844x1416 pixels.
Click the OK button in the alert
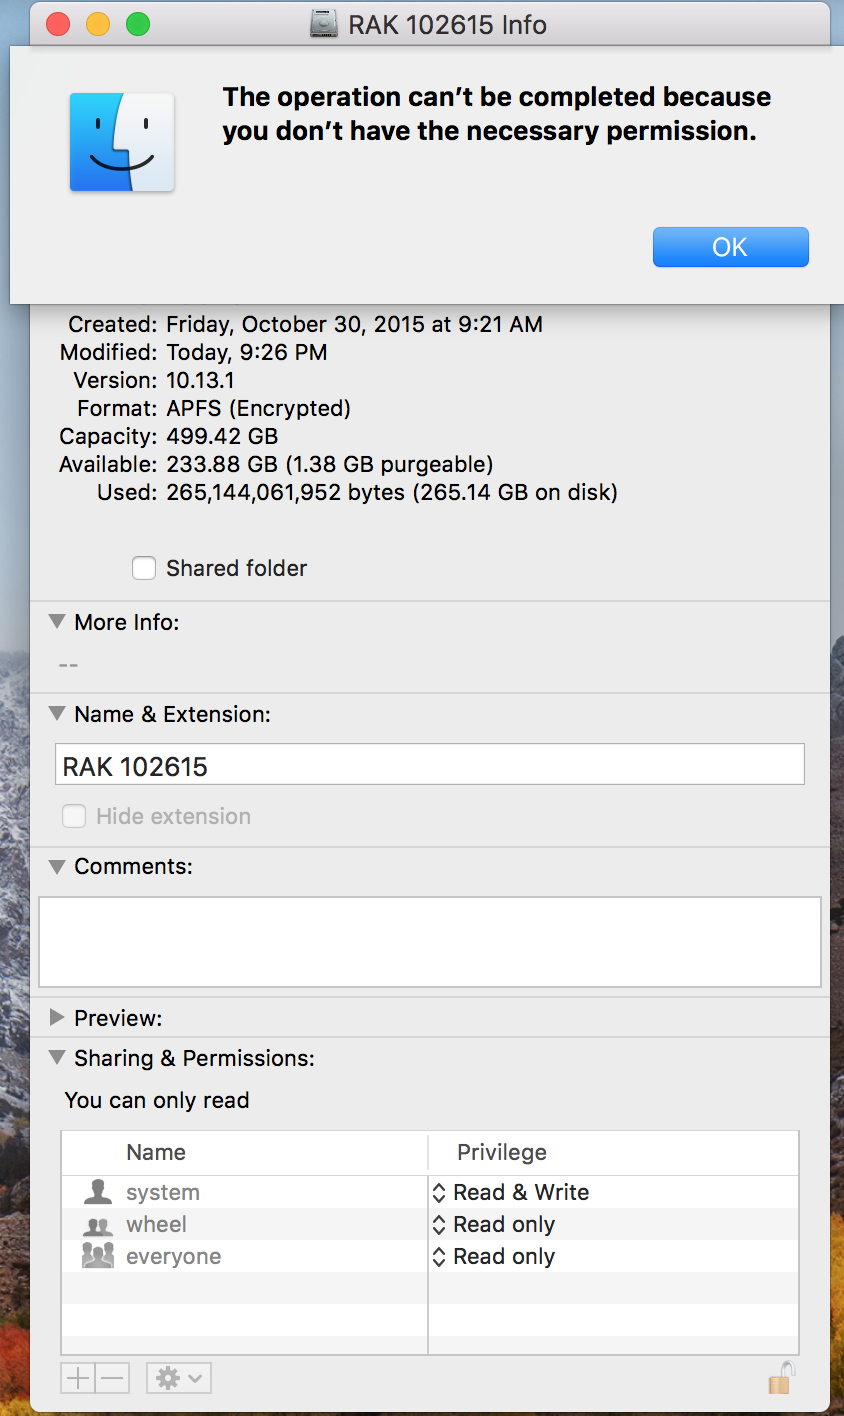point(730,247)
